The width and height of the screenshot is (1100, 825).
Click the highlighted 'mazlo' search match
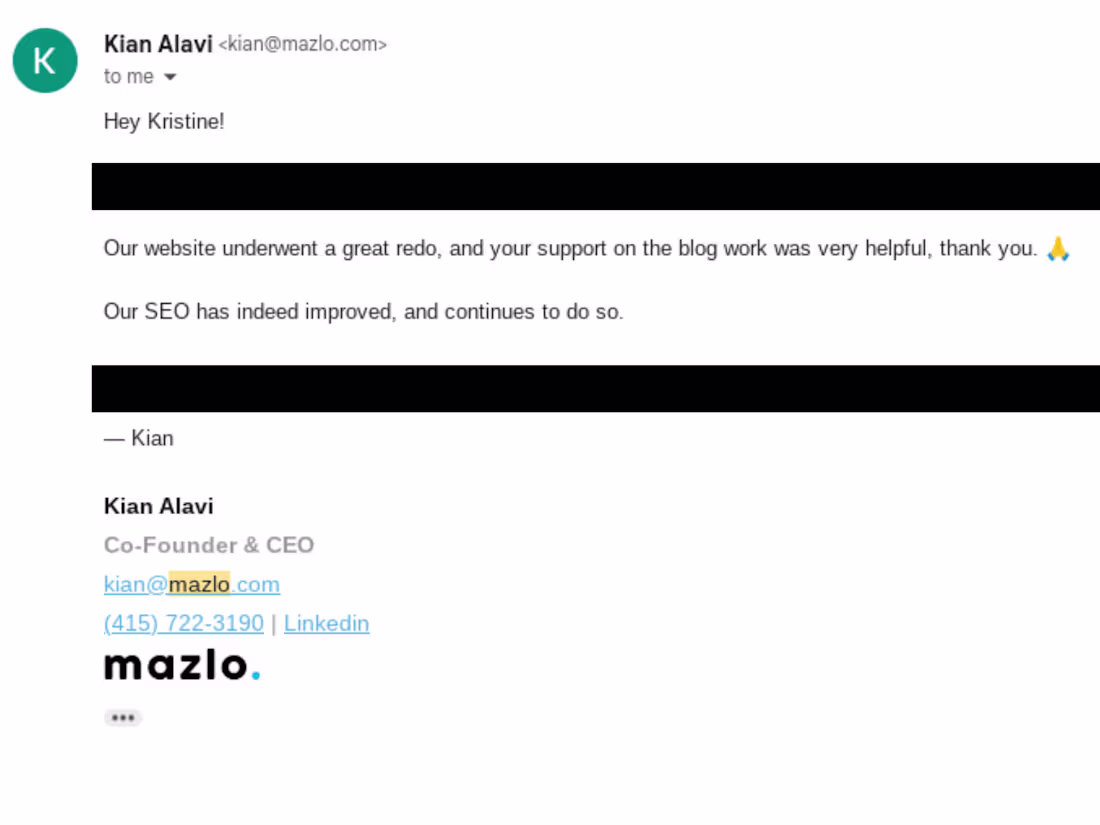point(199,584)
